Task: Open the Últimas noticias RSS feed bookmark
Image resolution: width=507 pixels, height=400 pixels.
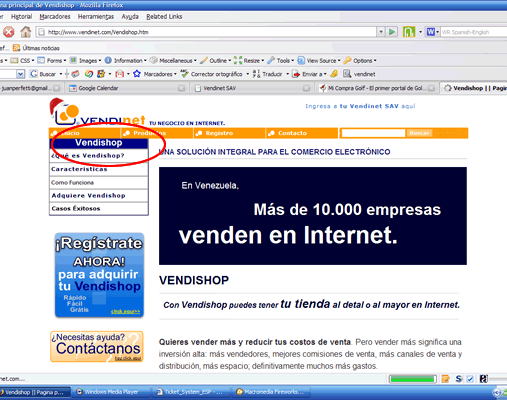Action: click(x=36, y=48)
